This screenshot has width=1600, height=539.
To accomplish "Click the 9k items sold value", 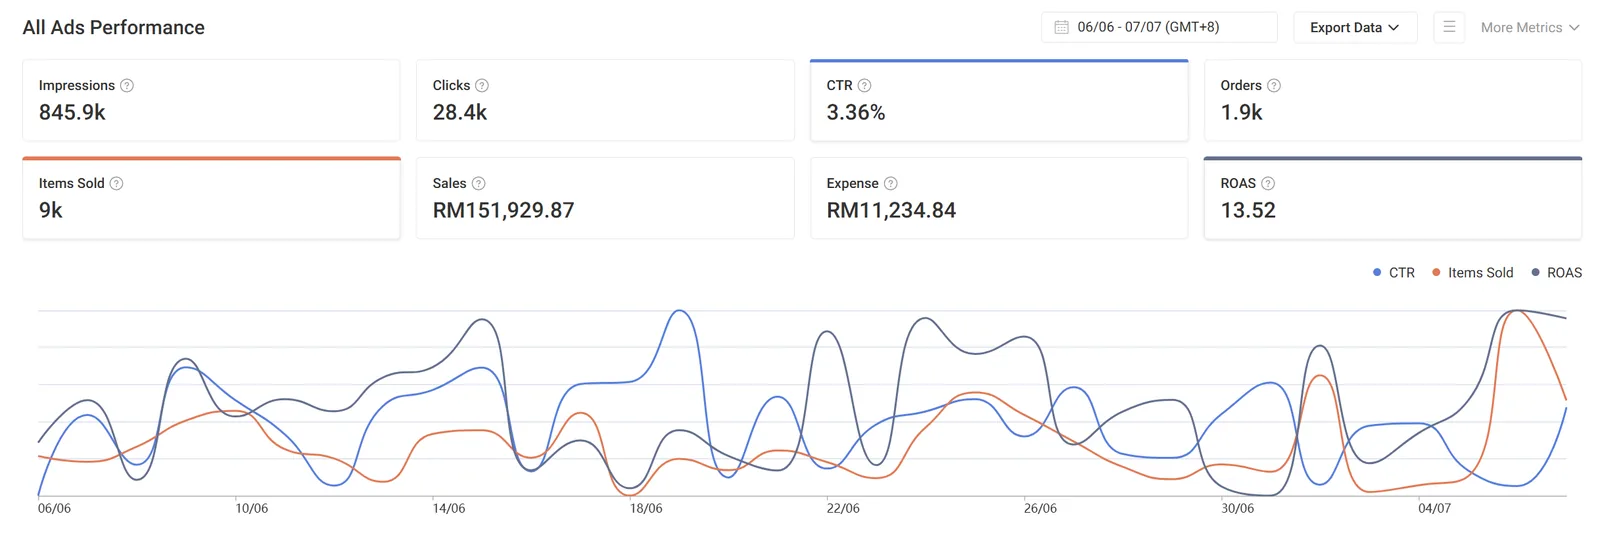I will 51,211.
